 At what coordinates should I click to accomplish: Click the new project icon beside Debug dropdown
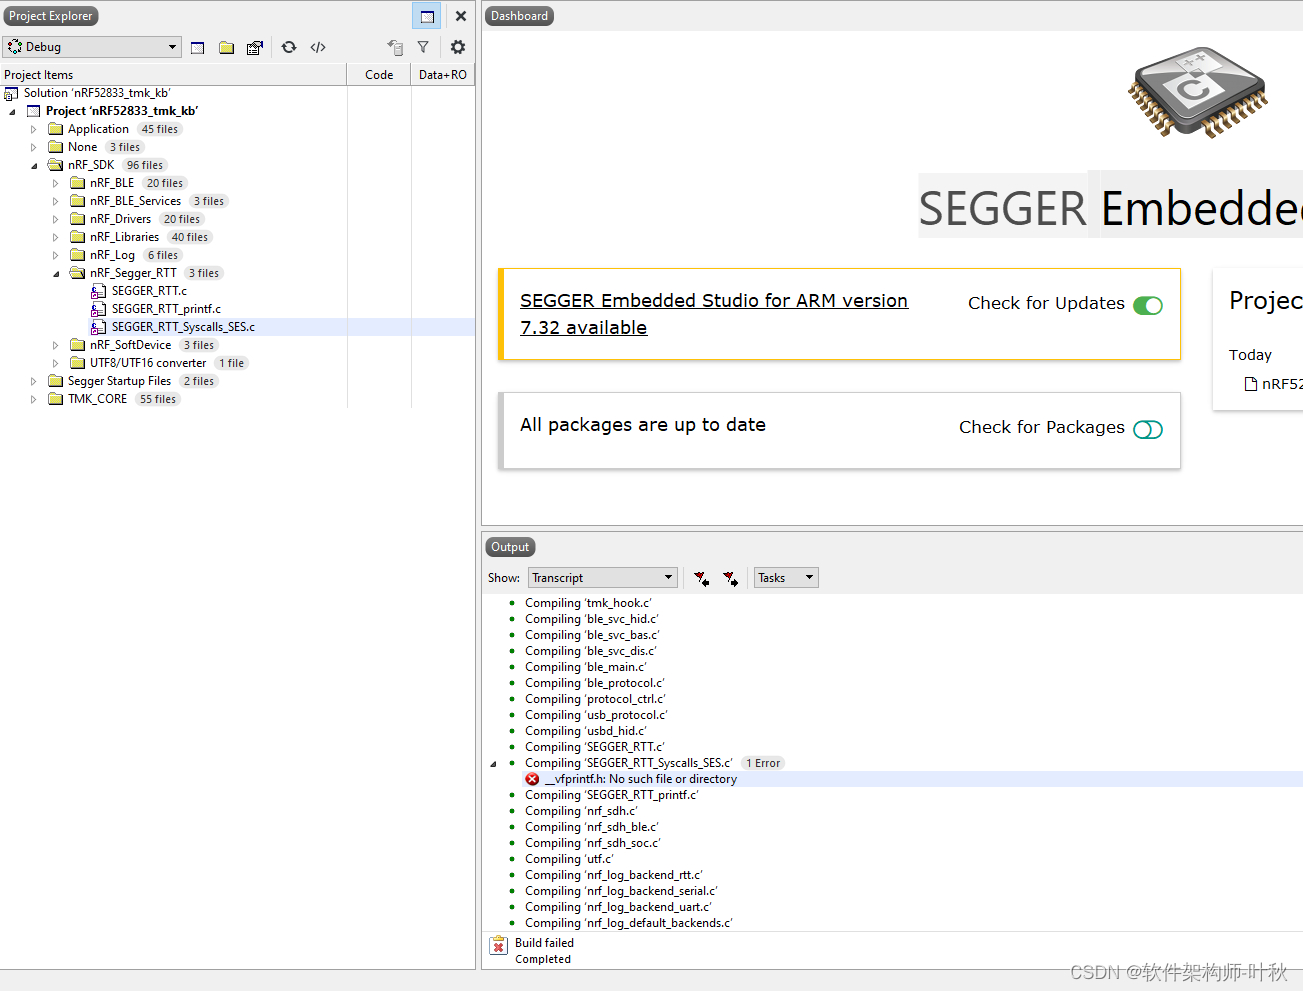(198, 47)
